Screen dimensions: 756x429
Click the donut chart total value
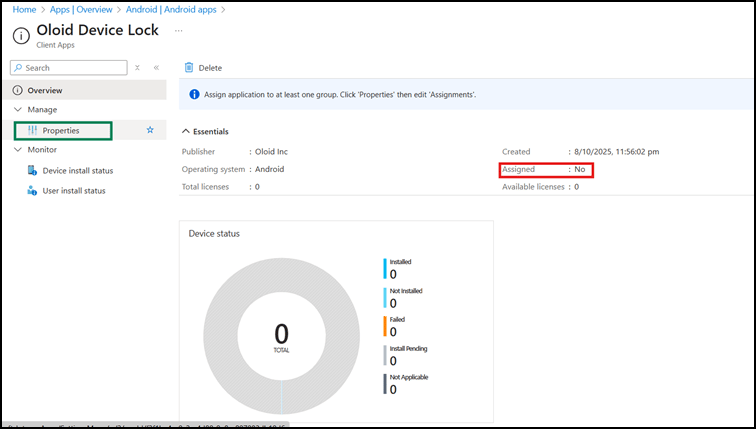[282, 334]
